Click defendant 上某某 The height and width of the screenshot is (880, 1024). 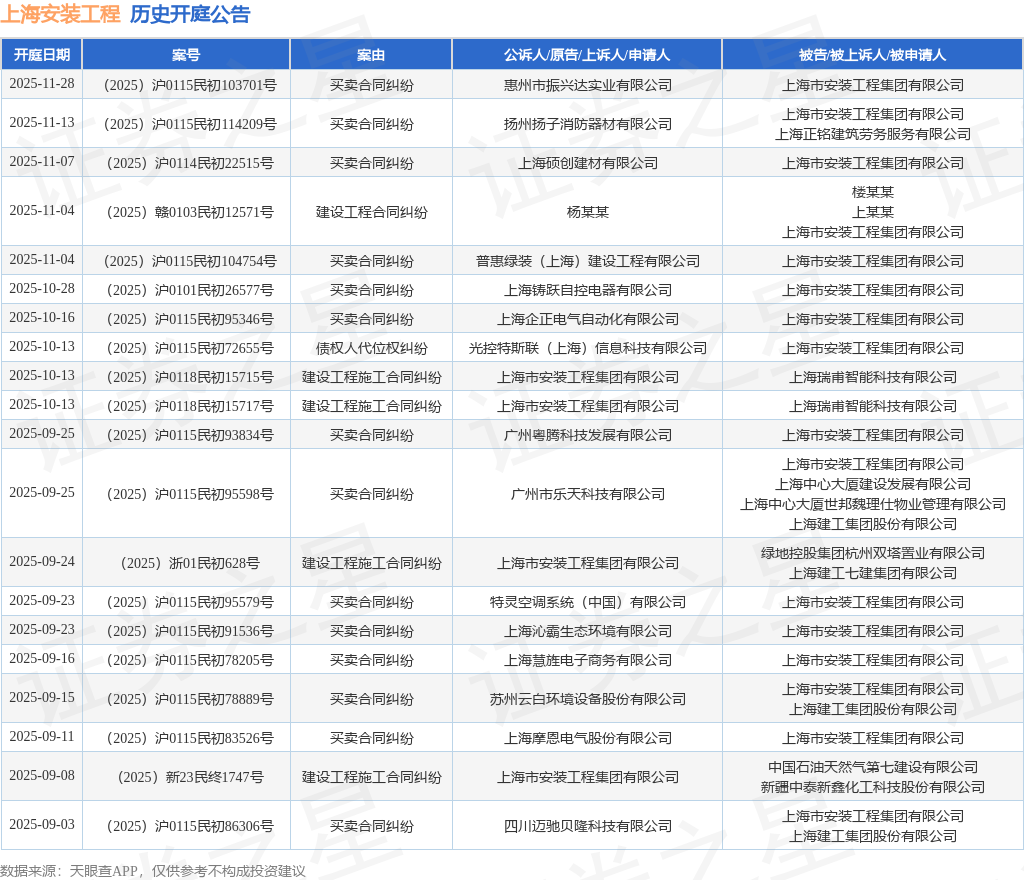[x=872, y=212]
